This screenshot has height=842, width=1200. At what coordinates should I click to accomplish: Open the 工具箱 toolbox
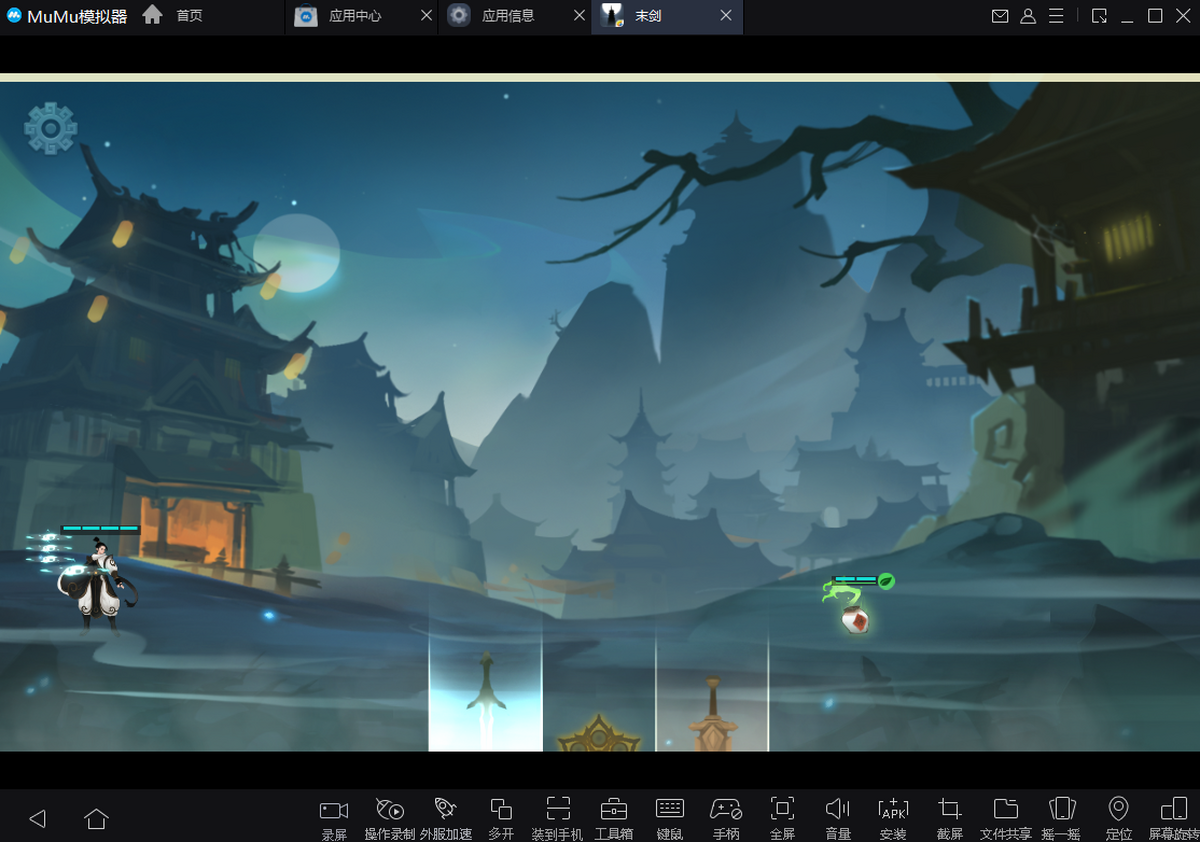[614, 819]
